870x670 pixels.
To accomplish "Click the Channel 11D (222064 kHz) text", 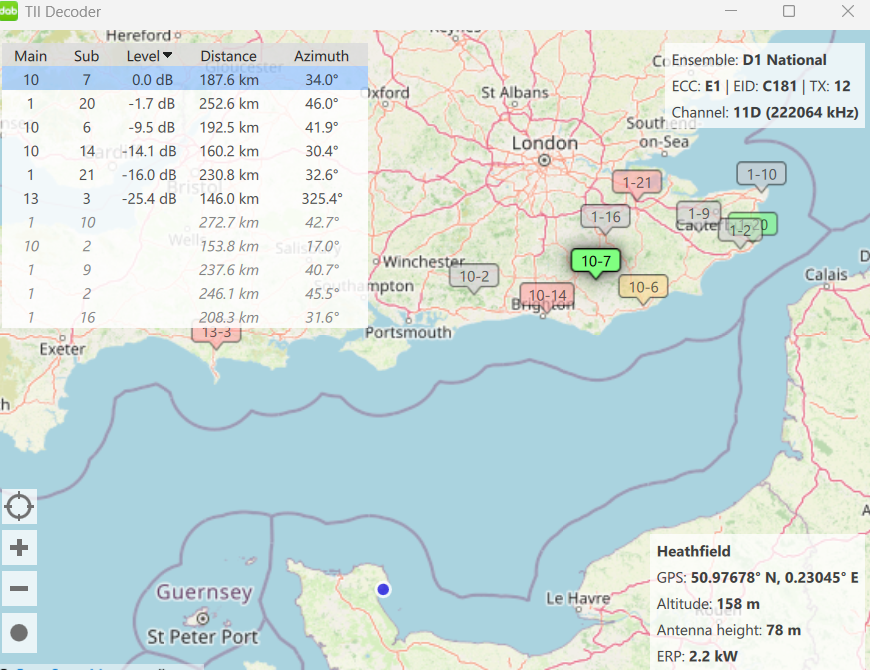I will tap(765, 113).
